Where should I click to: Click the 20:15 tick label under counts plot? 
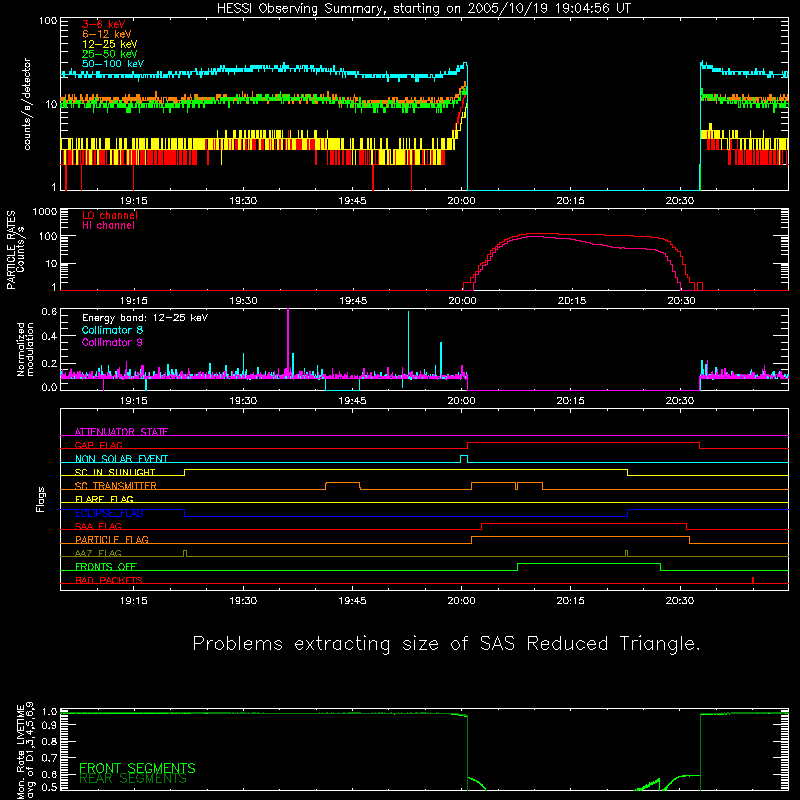(570, 201)
